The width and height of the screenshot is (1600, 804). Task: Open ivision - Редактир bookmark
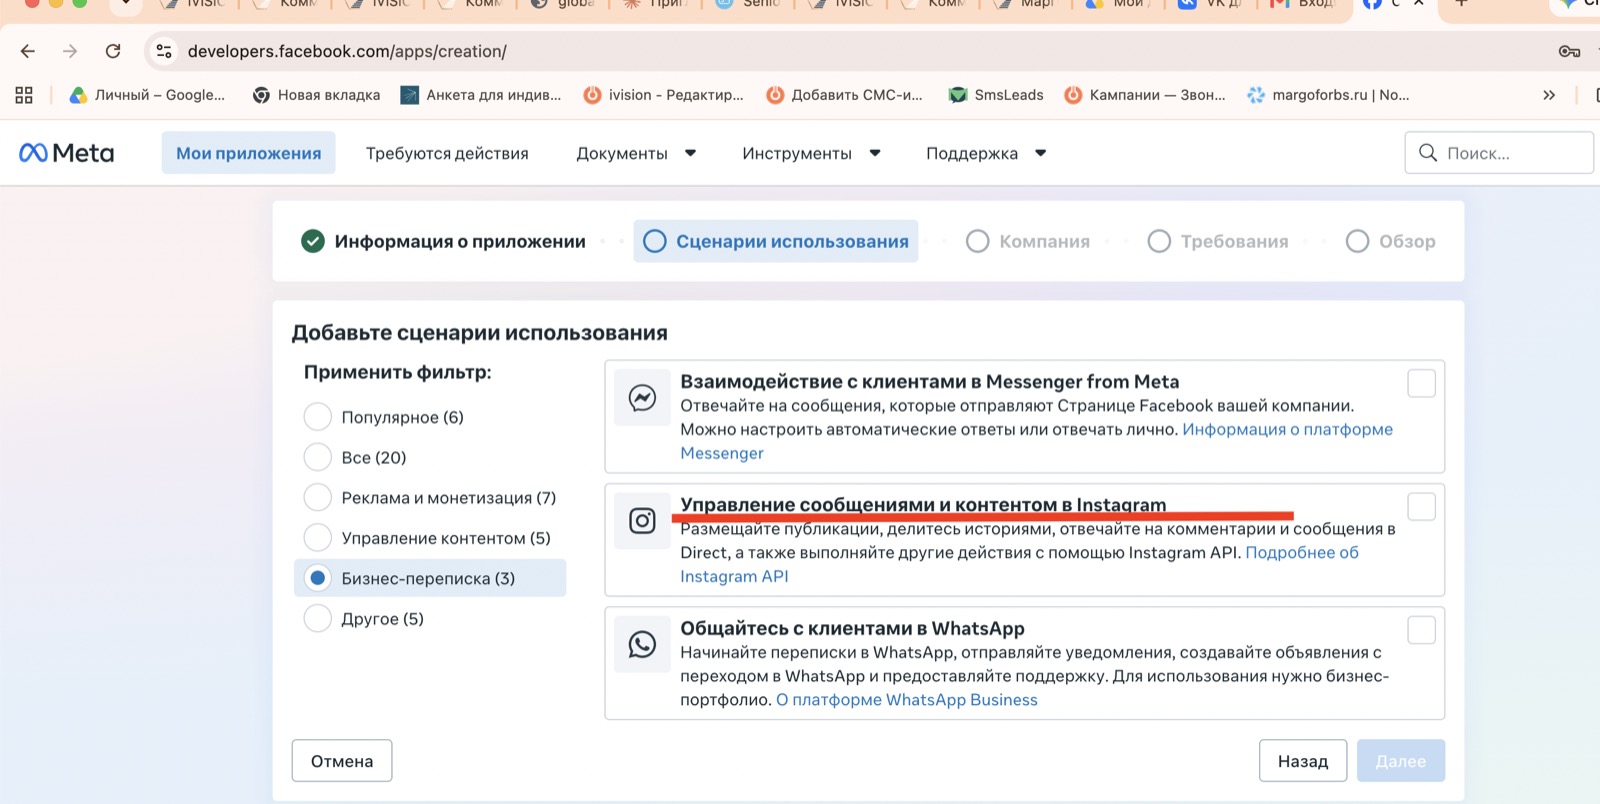(x=664, y=95)
